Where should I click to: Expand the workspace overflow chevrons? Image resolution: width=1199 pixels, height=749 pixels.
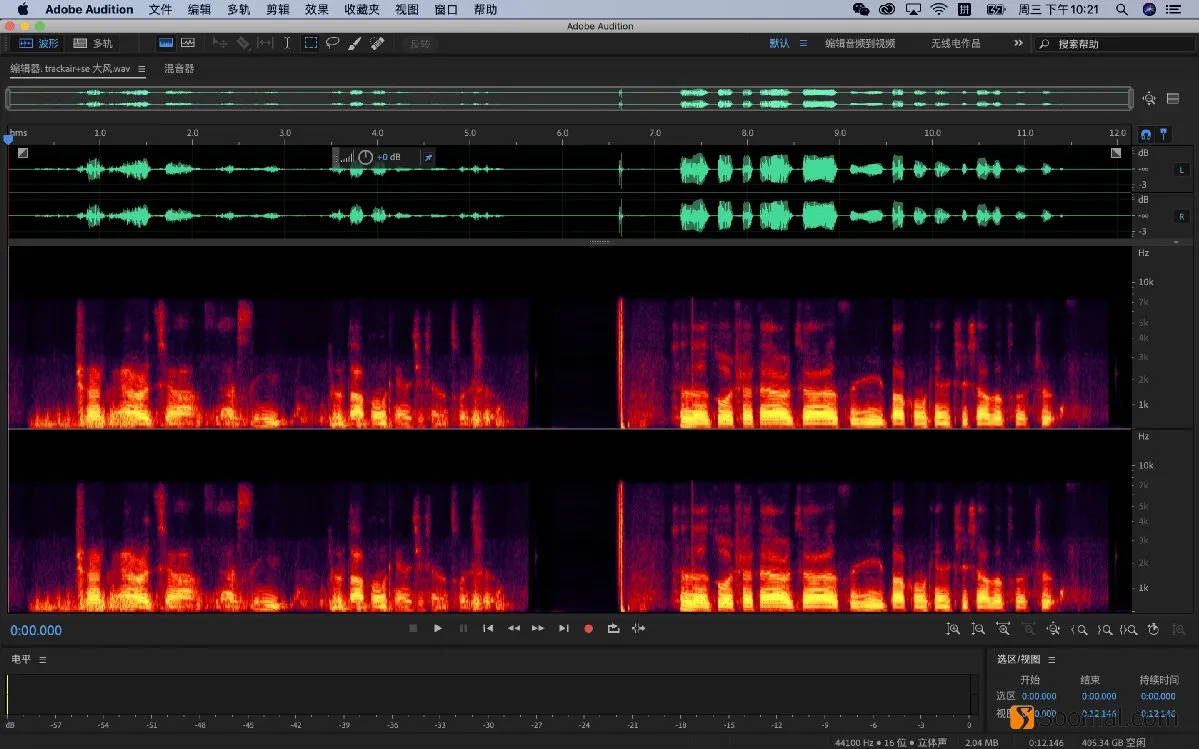(x=1018, y=43)
